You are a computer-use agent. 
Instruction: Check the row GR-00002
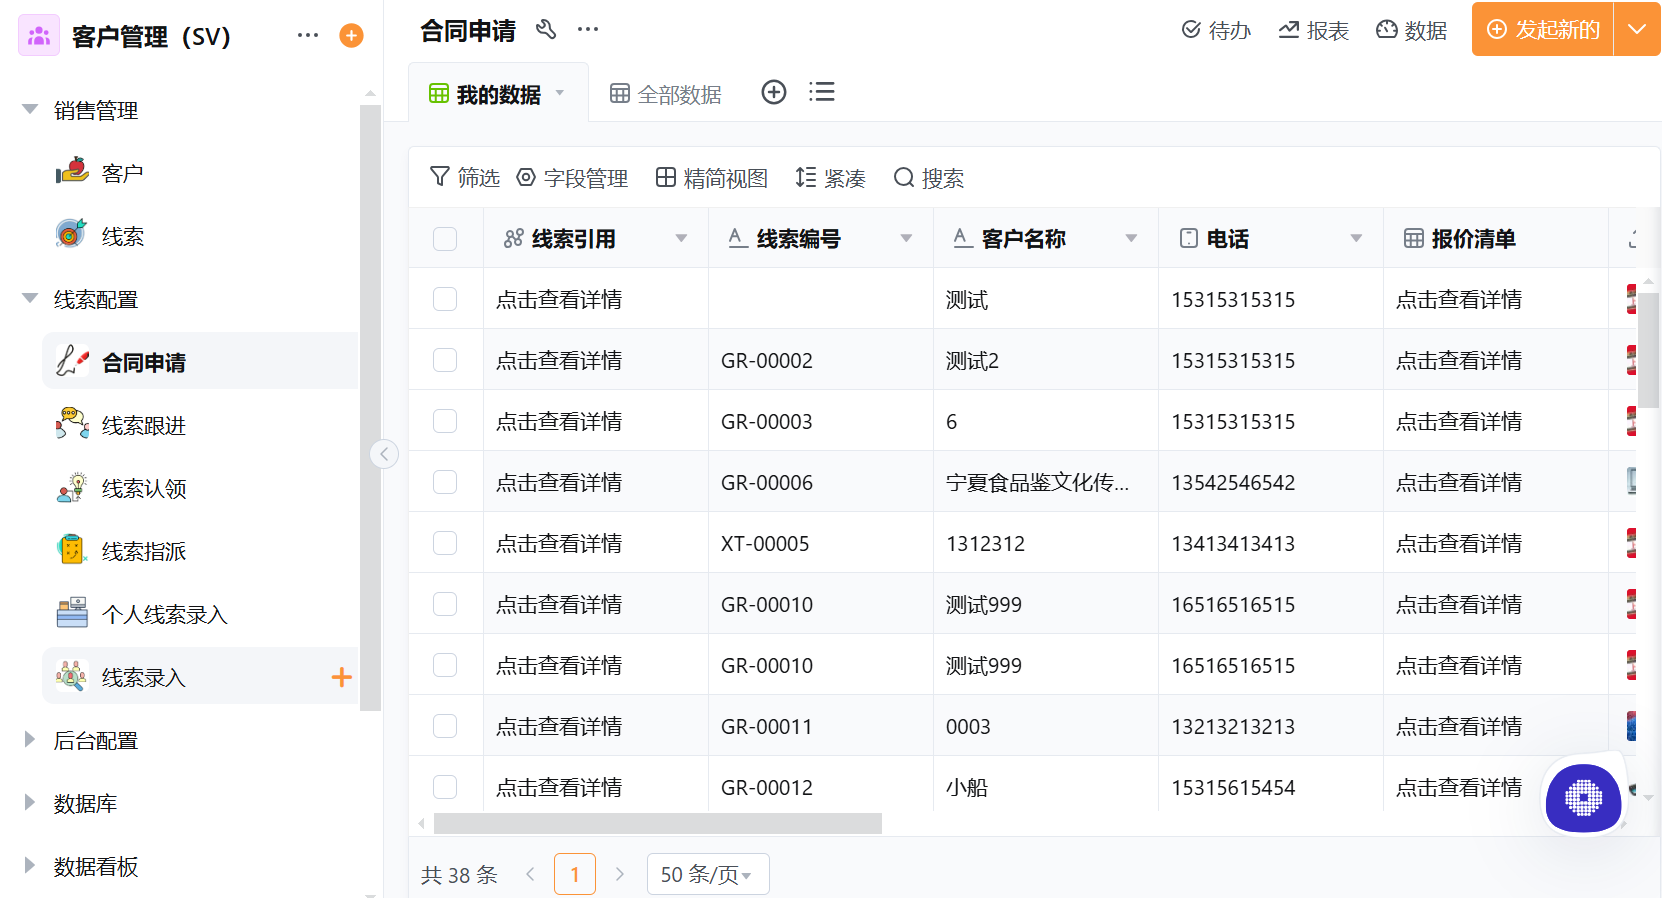click(x=445, y=360)
